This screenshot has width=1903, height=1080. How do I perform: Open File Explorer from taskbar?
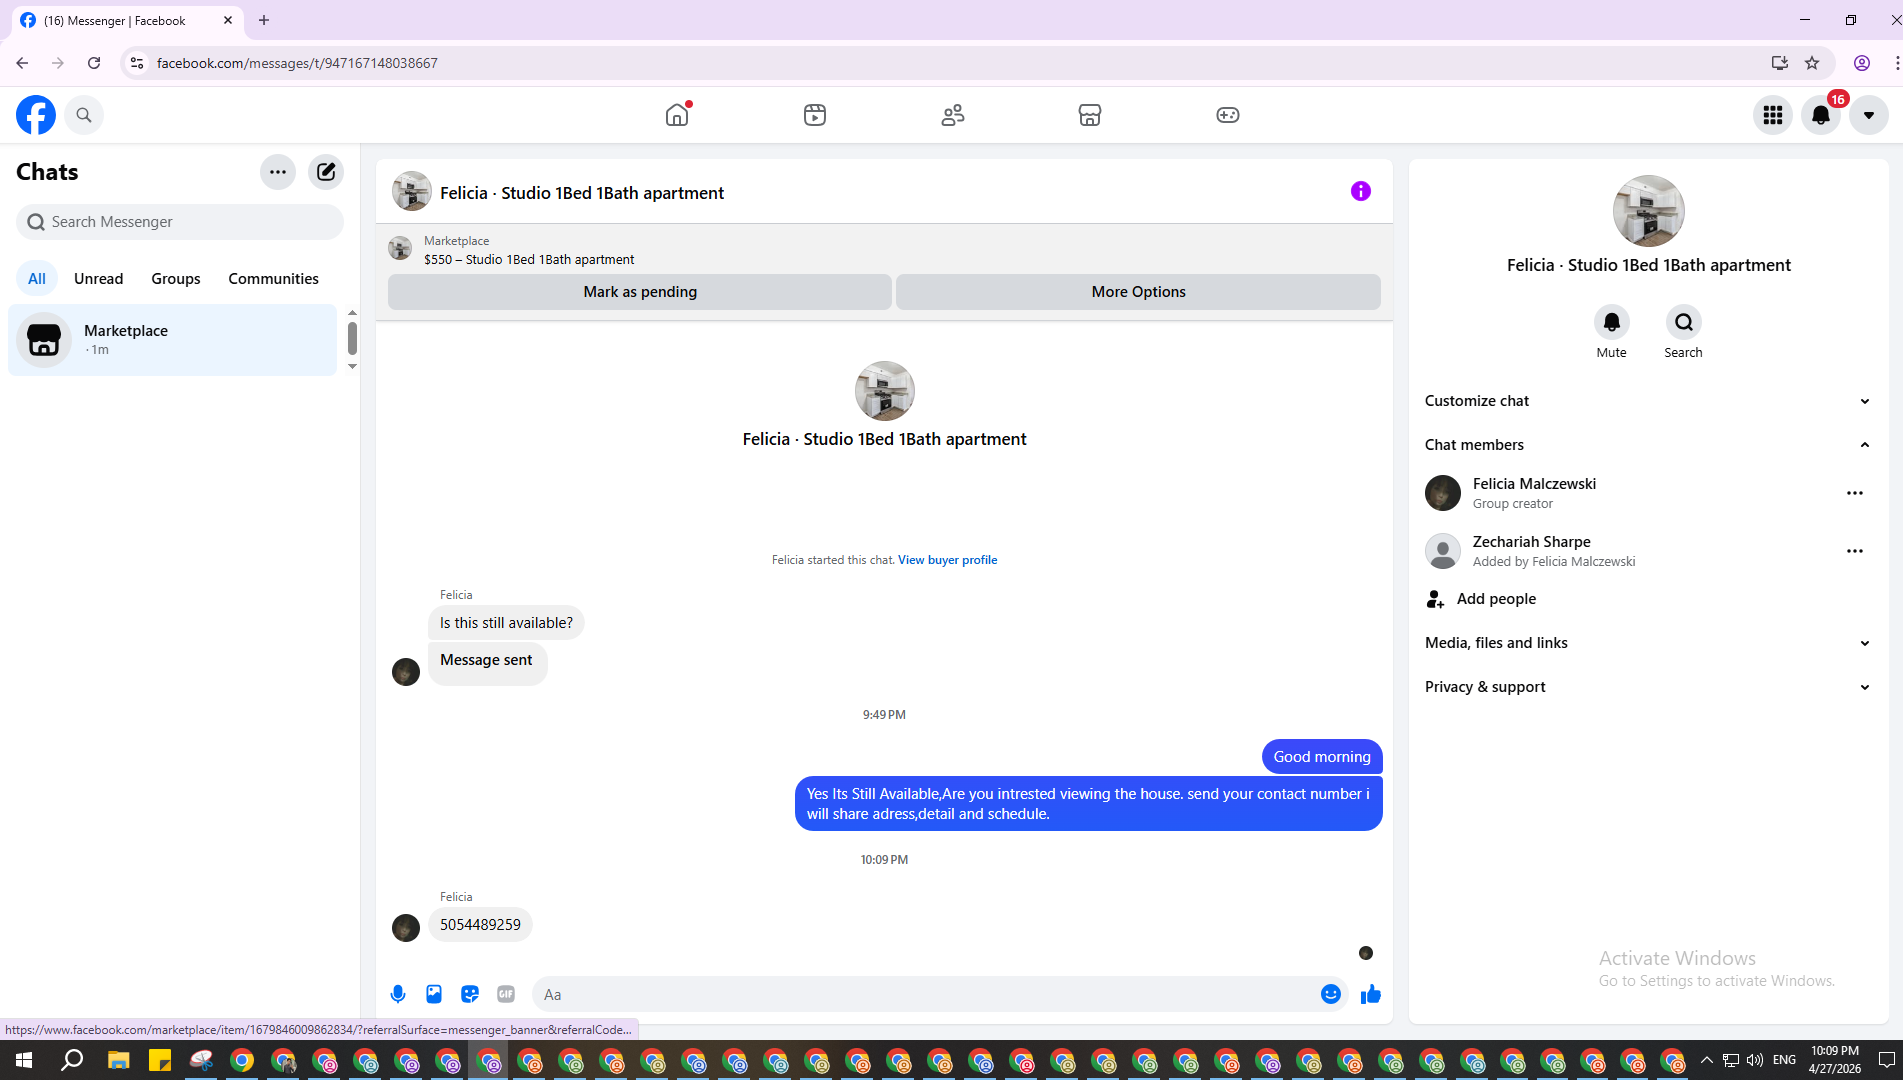click(119, 1060)
